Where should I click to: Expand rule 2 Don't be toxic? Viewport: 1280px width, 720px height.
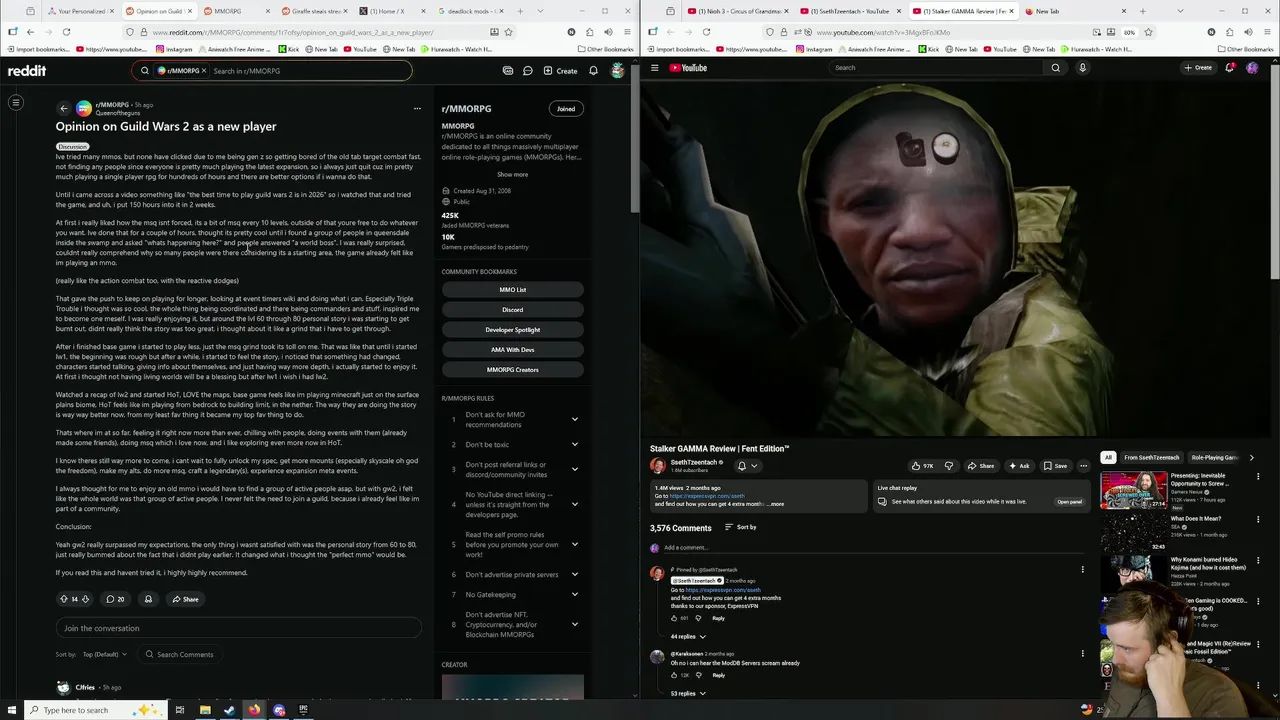click(x=575, y=445)
